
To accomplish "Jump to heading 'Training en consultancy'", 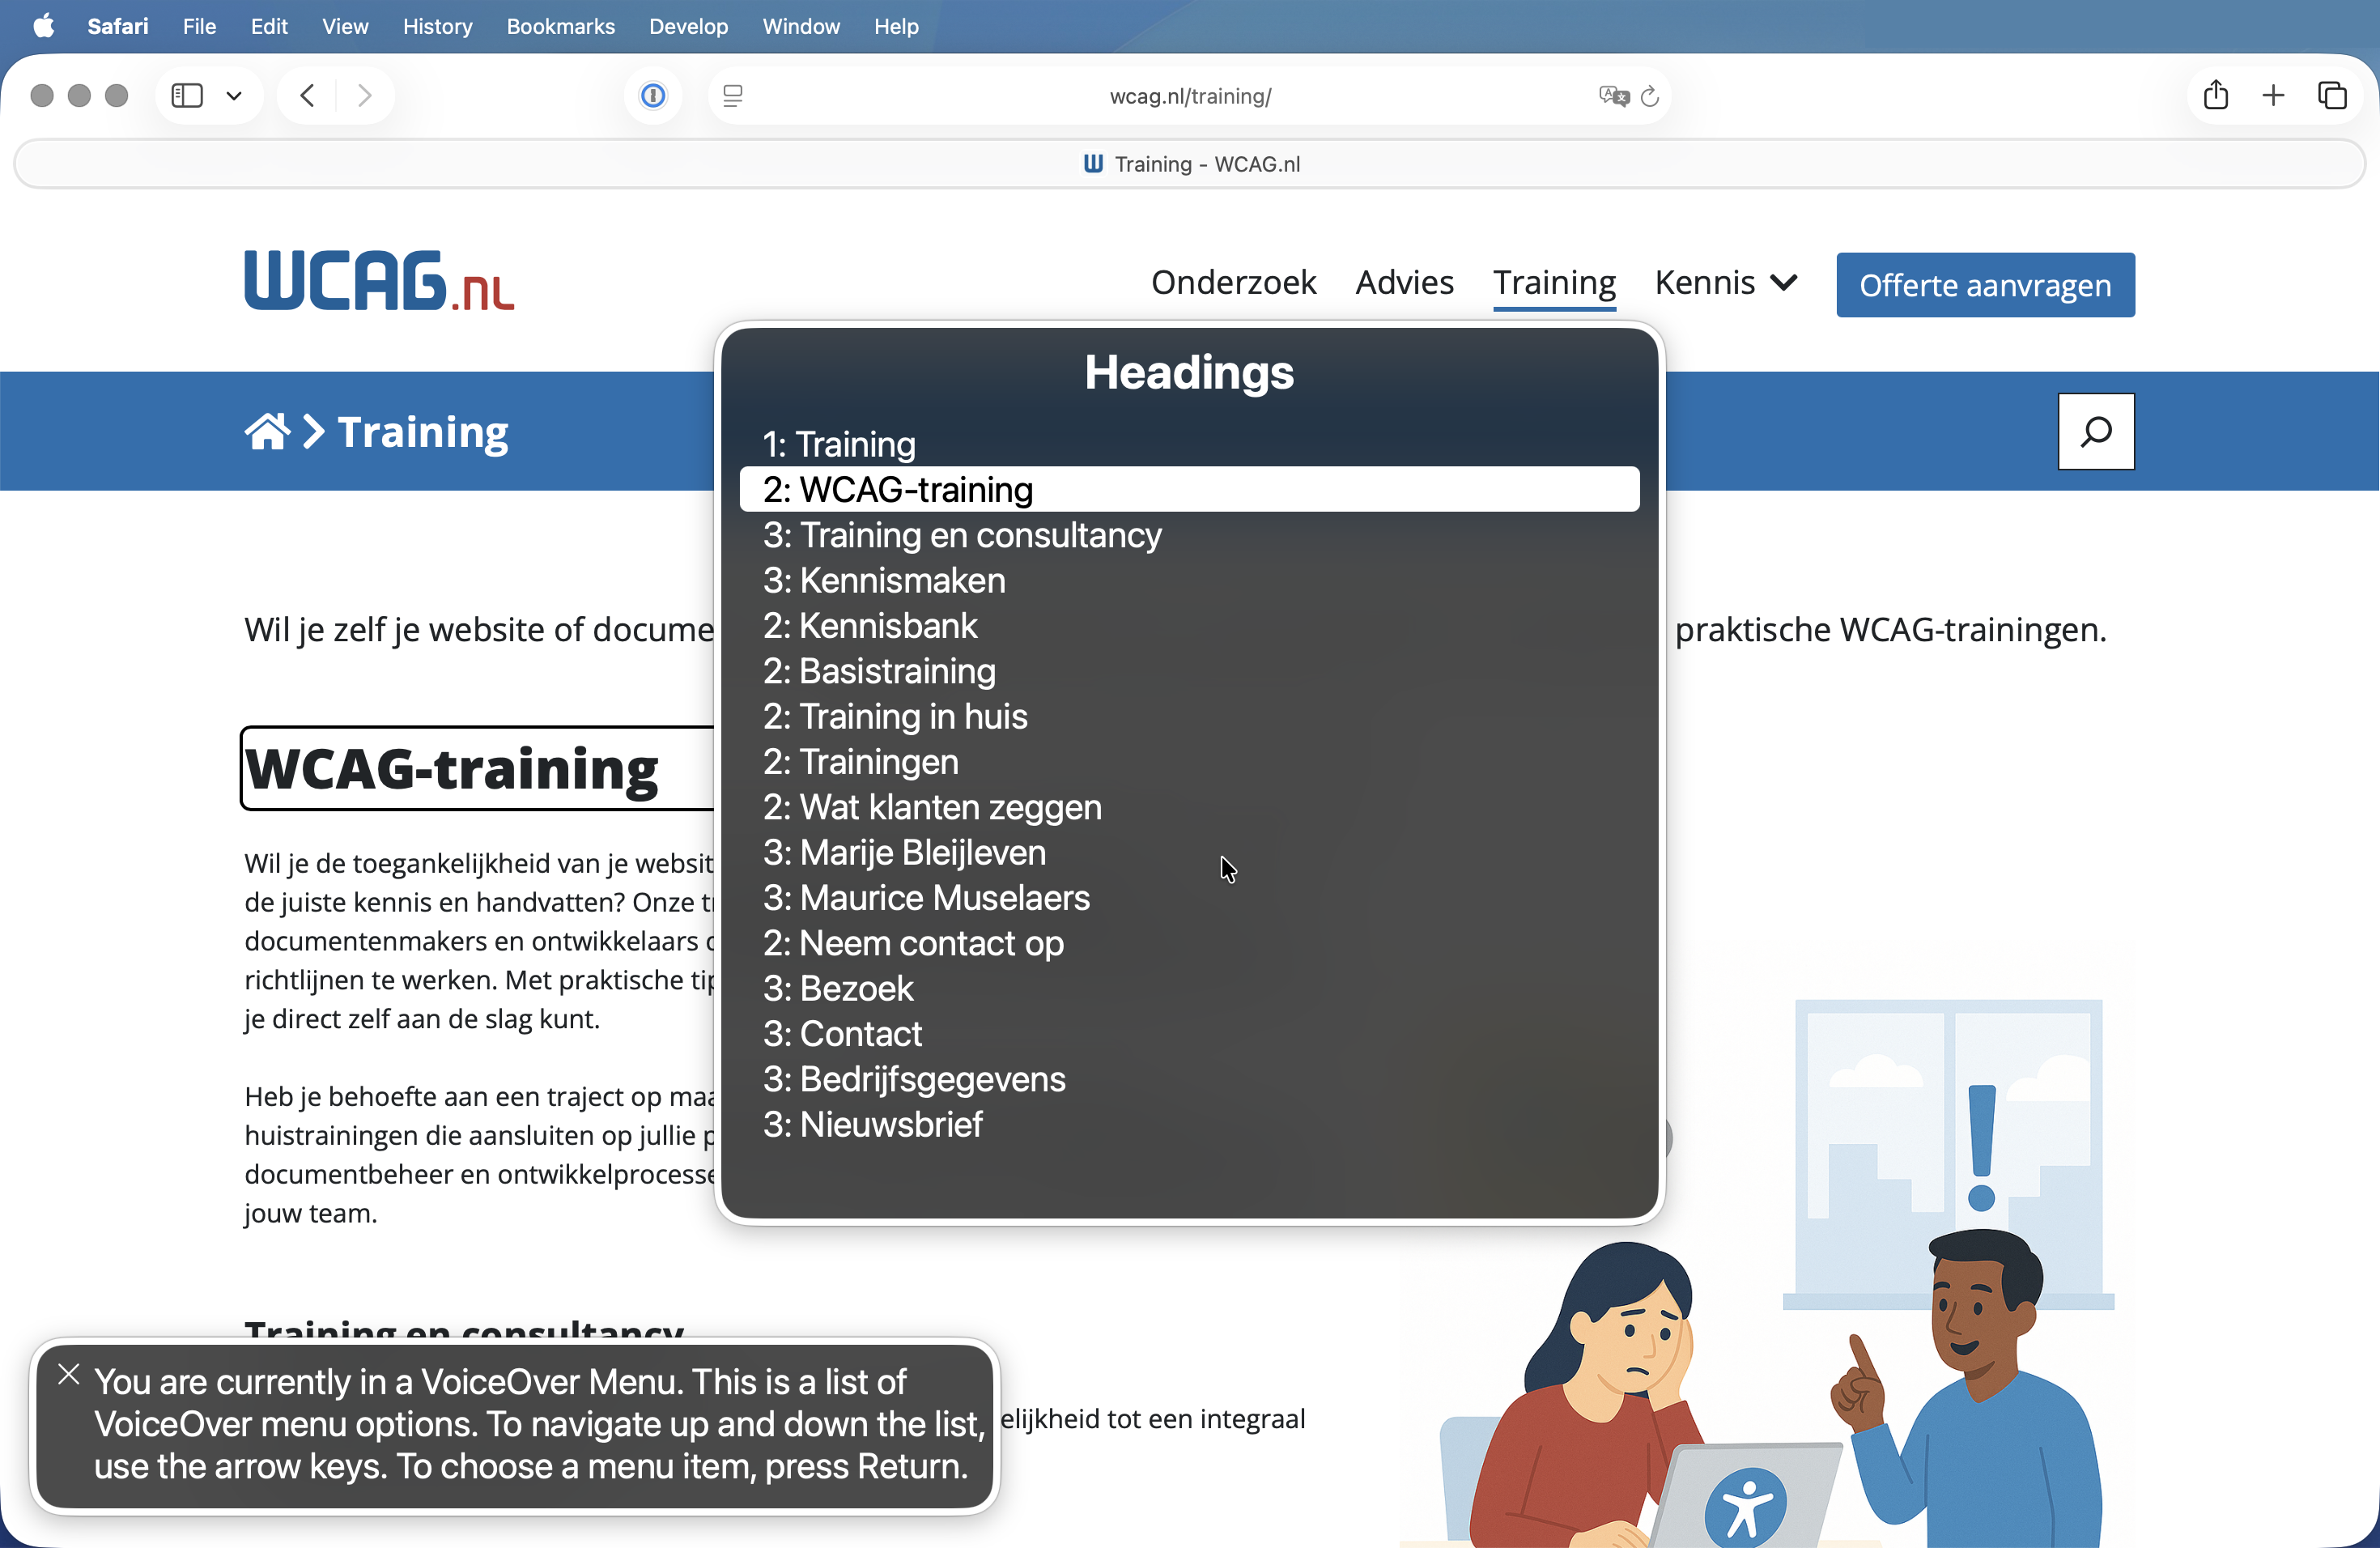I will 1189,535.
